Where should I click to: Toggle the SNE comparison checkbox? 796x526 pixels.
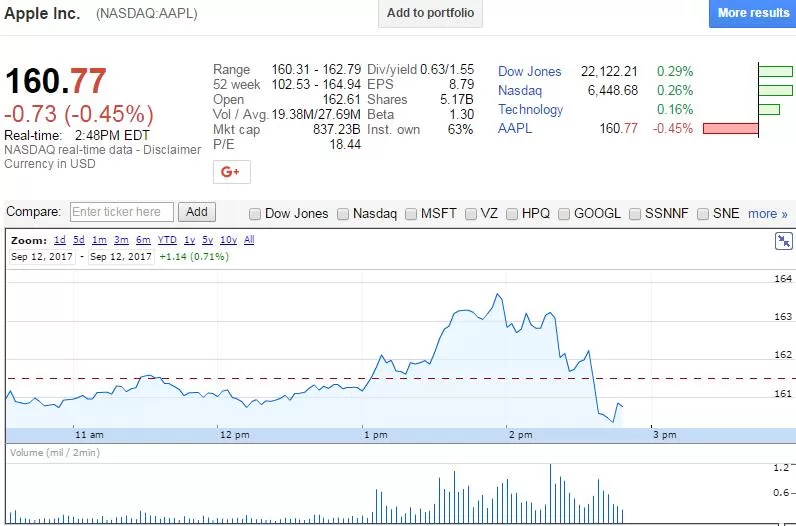click(x=703, y=214)
